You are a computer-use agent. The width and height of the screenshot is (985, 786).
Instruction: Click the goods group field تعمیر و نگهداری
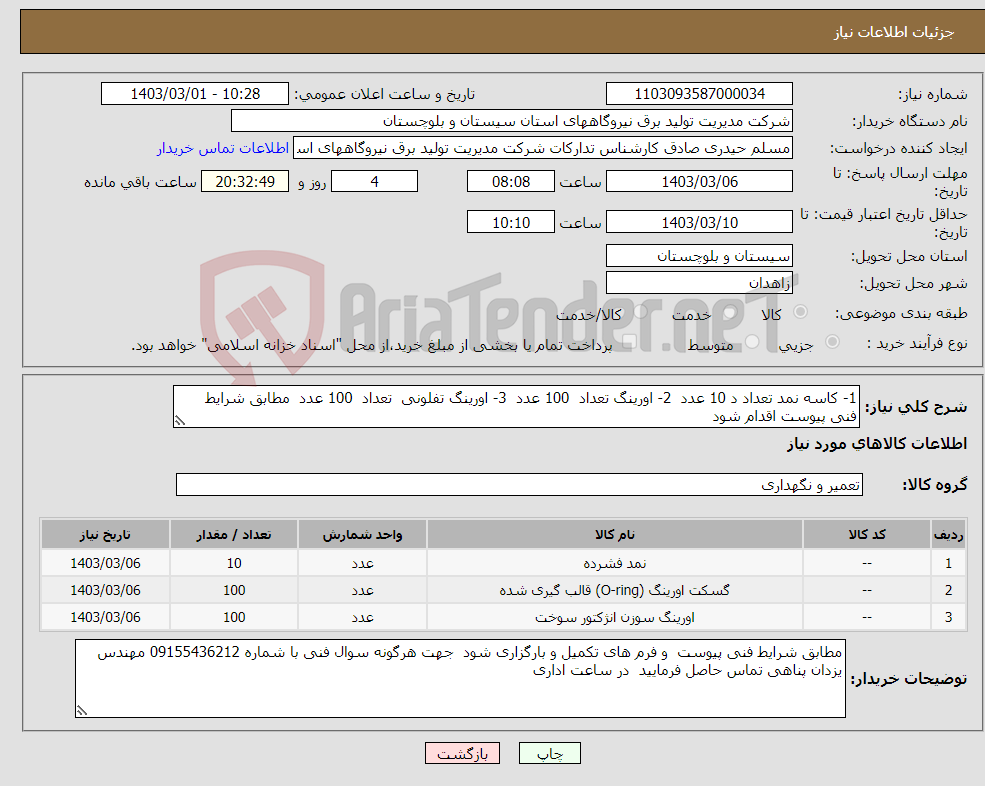[519, 485]
